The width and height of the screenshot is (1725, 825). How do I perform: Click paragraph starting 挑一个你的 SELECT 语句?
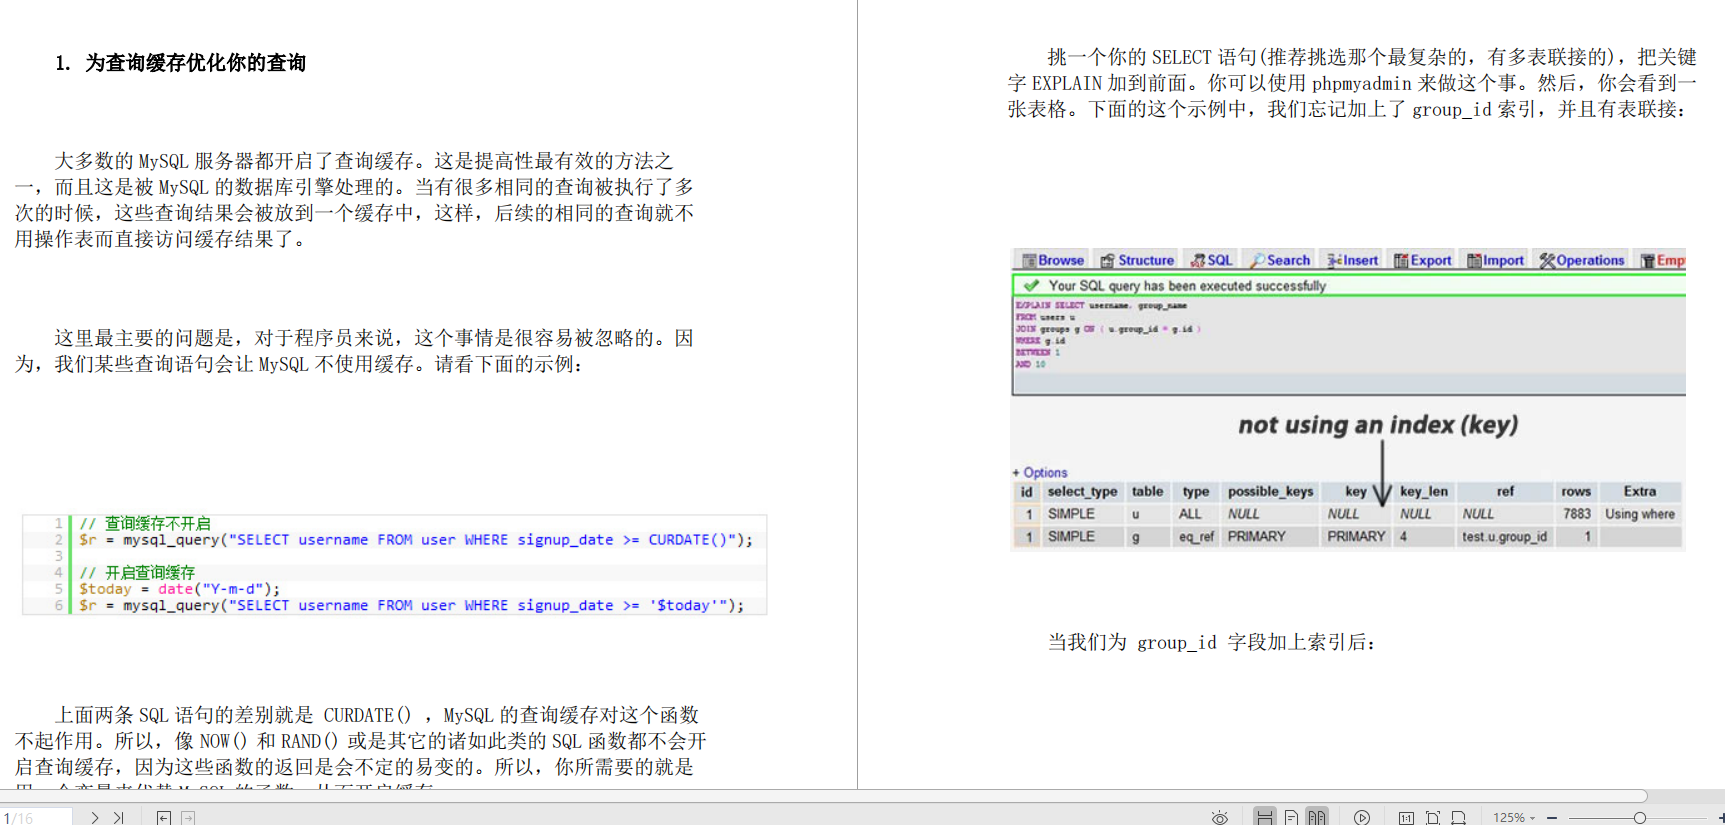click(1352, 83)
